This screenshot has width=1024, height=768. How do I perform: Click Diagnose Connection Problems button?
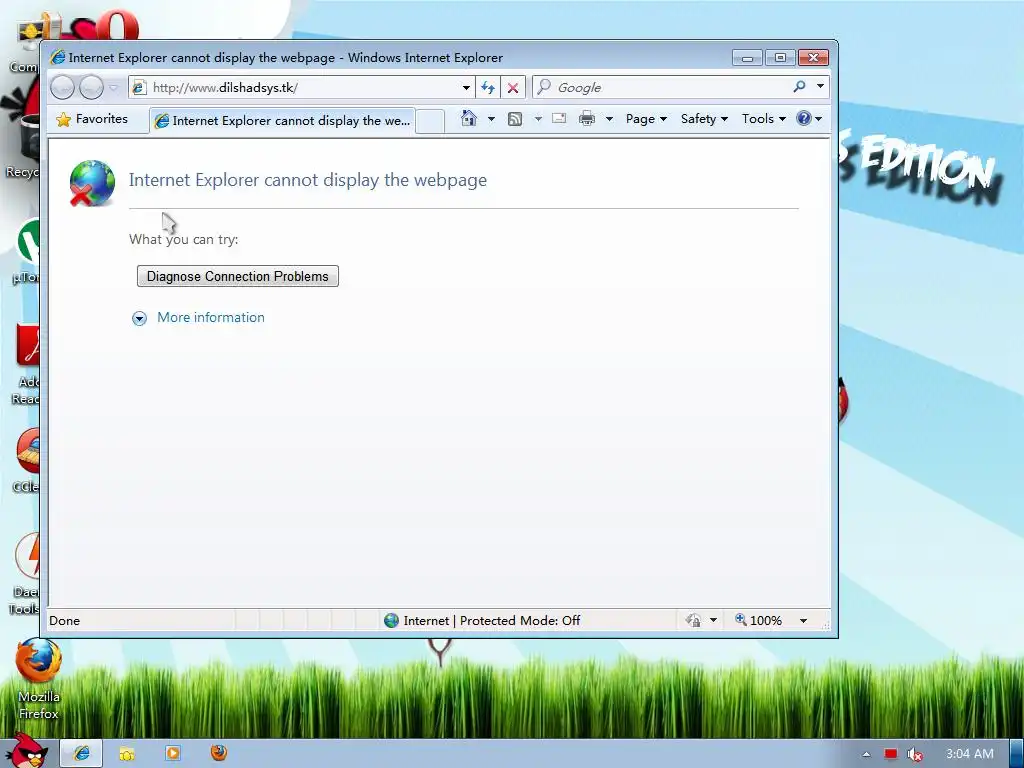(238, 276)
